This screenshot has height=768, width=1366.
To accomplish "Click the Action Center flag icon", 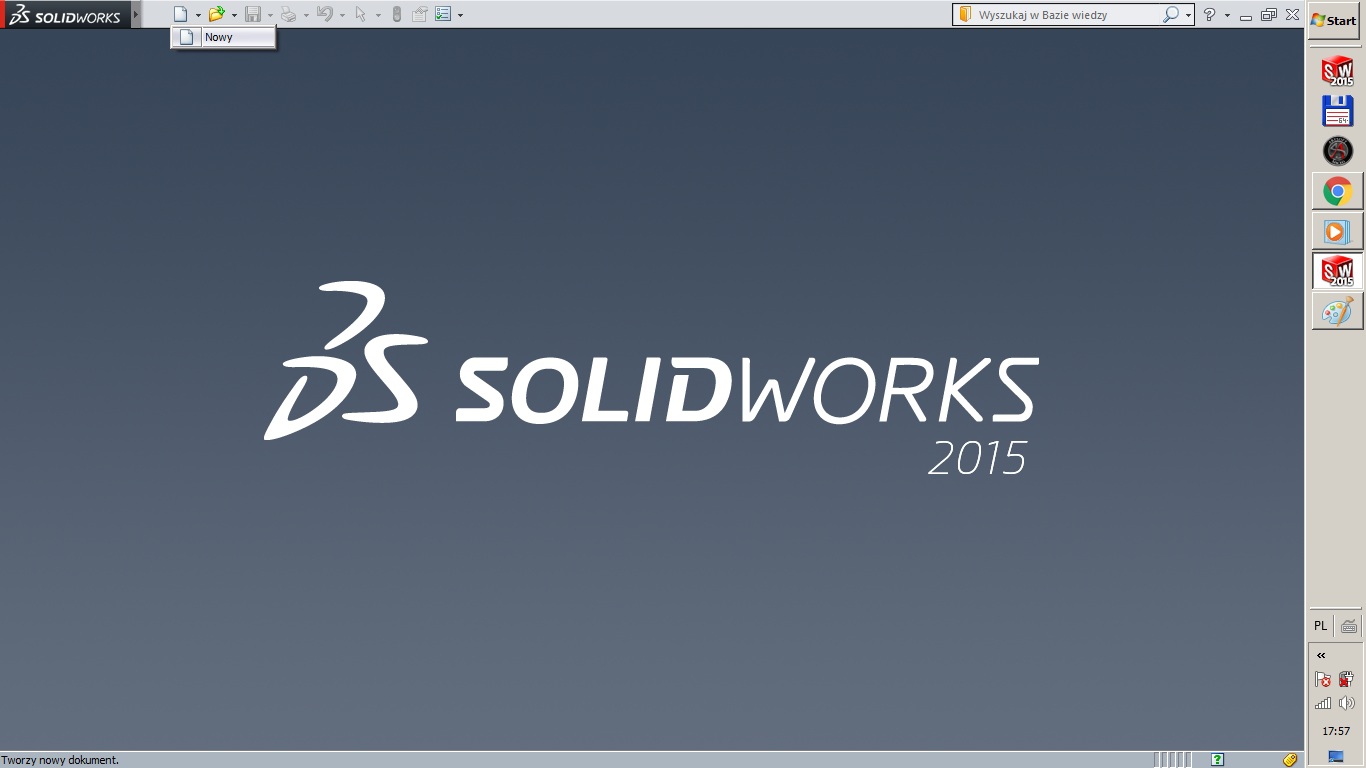I will (x=1323, y=679).
